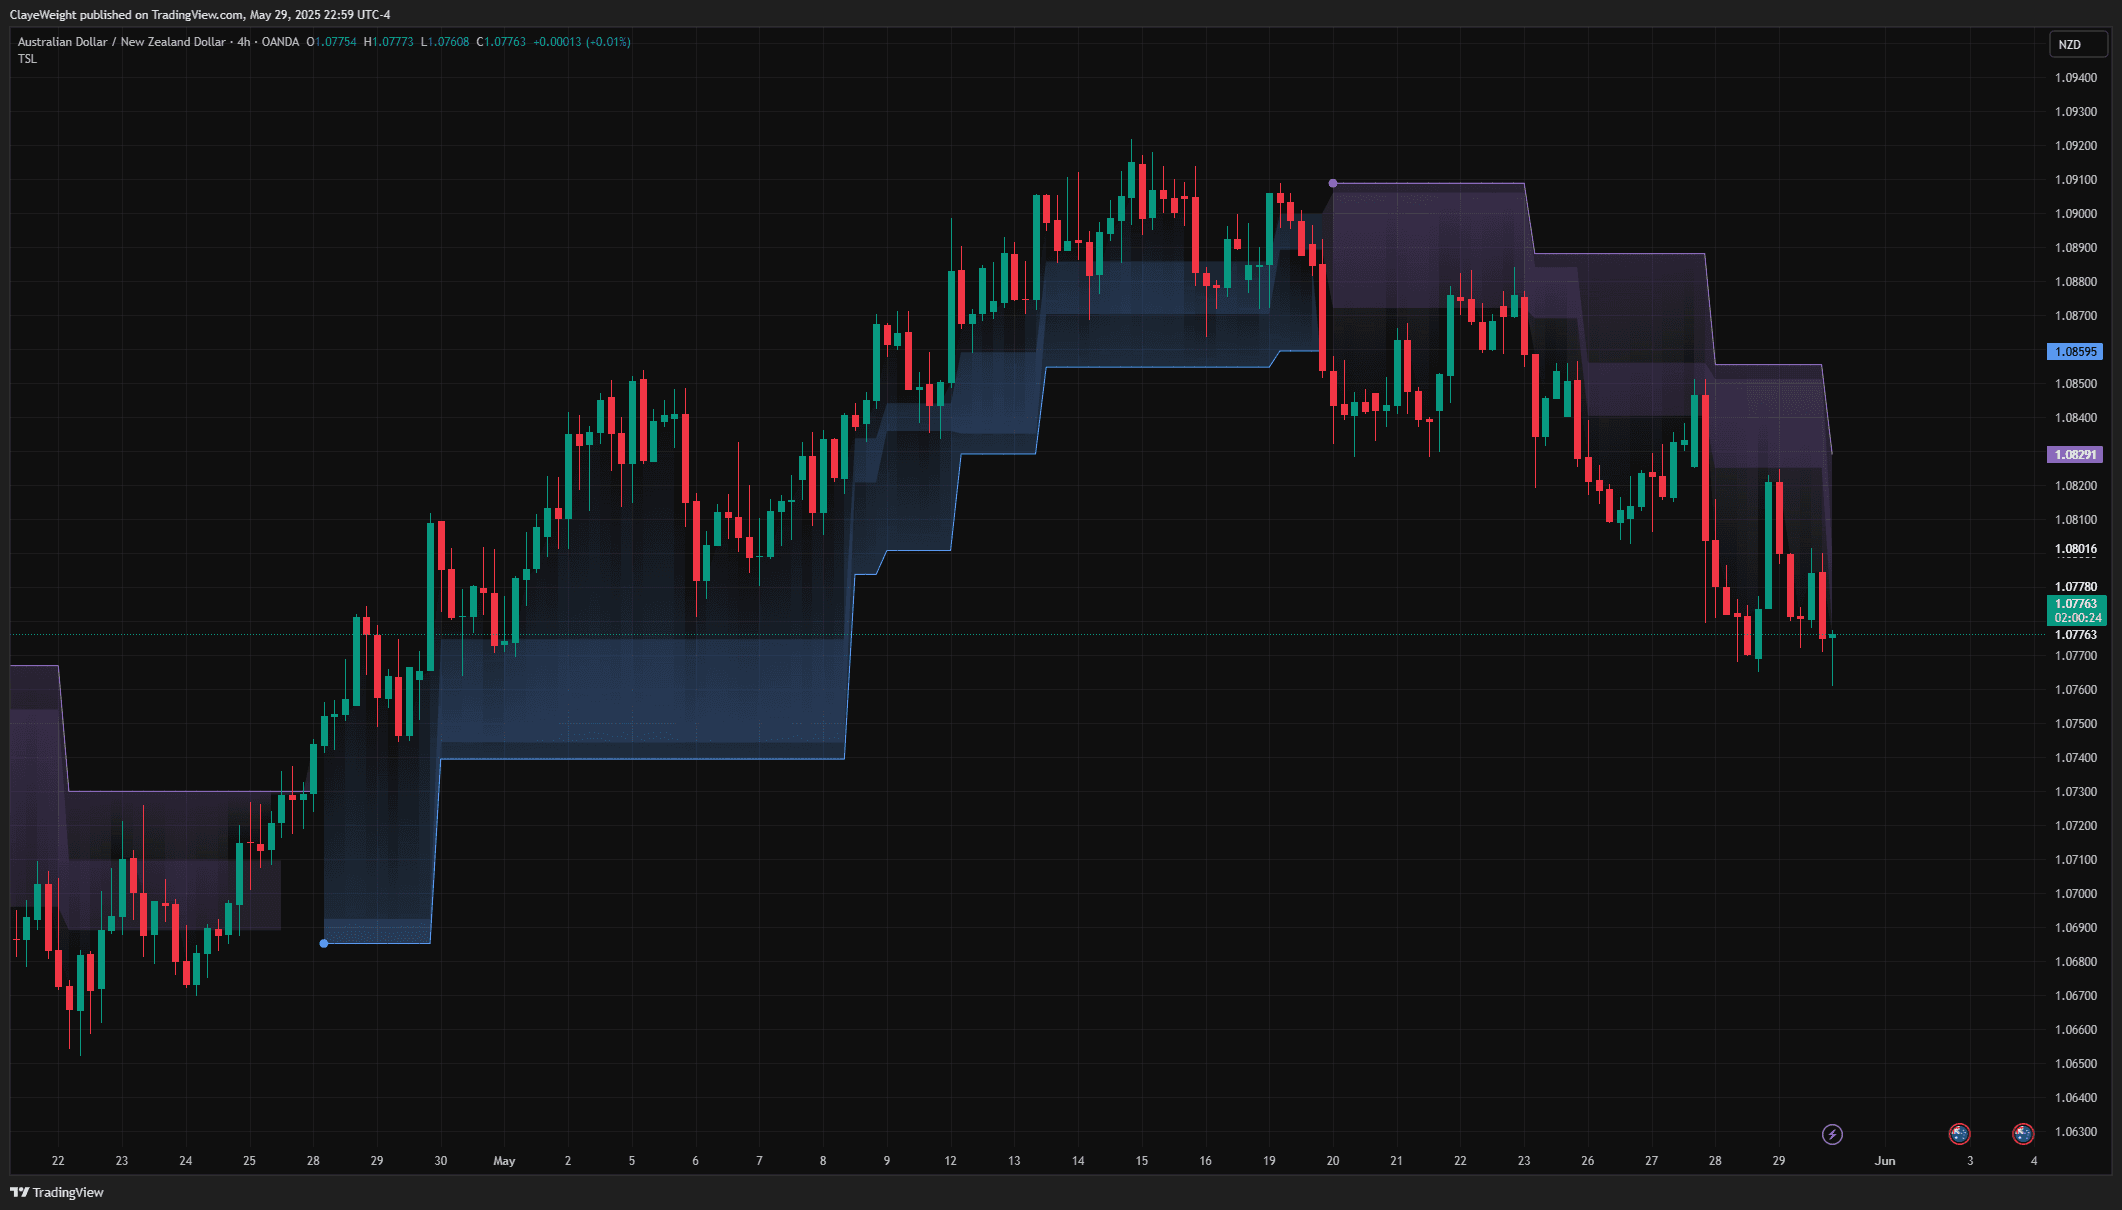Click the TradingView.com link in the top banner
Image resolution: width=2122 pixels, height=1210 pixels.
tap(193, 13)
